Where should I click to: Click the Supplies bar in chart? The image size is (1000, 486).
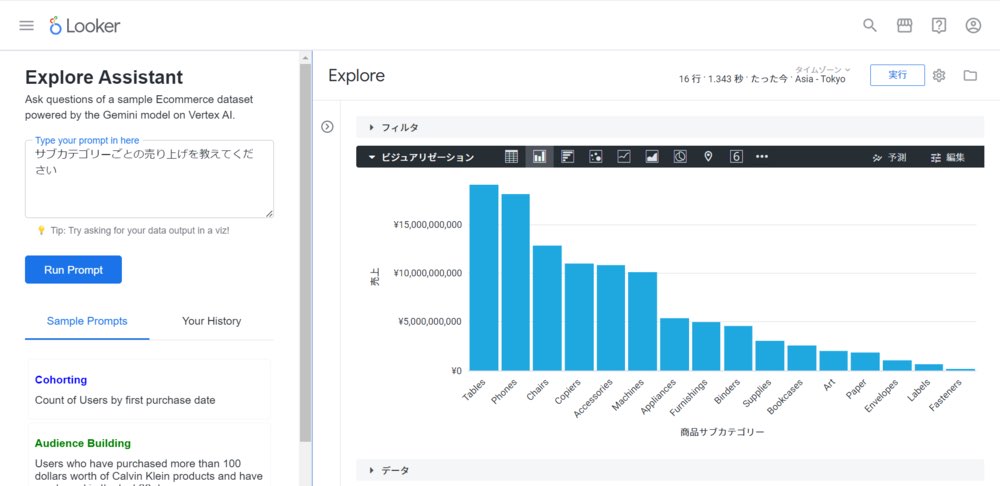point(770,355)
